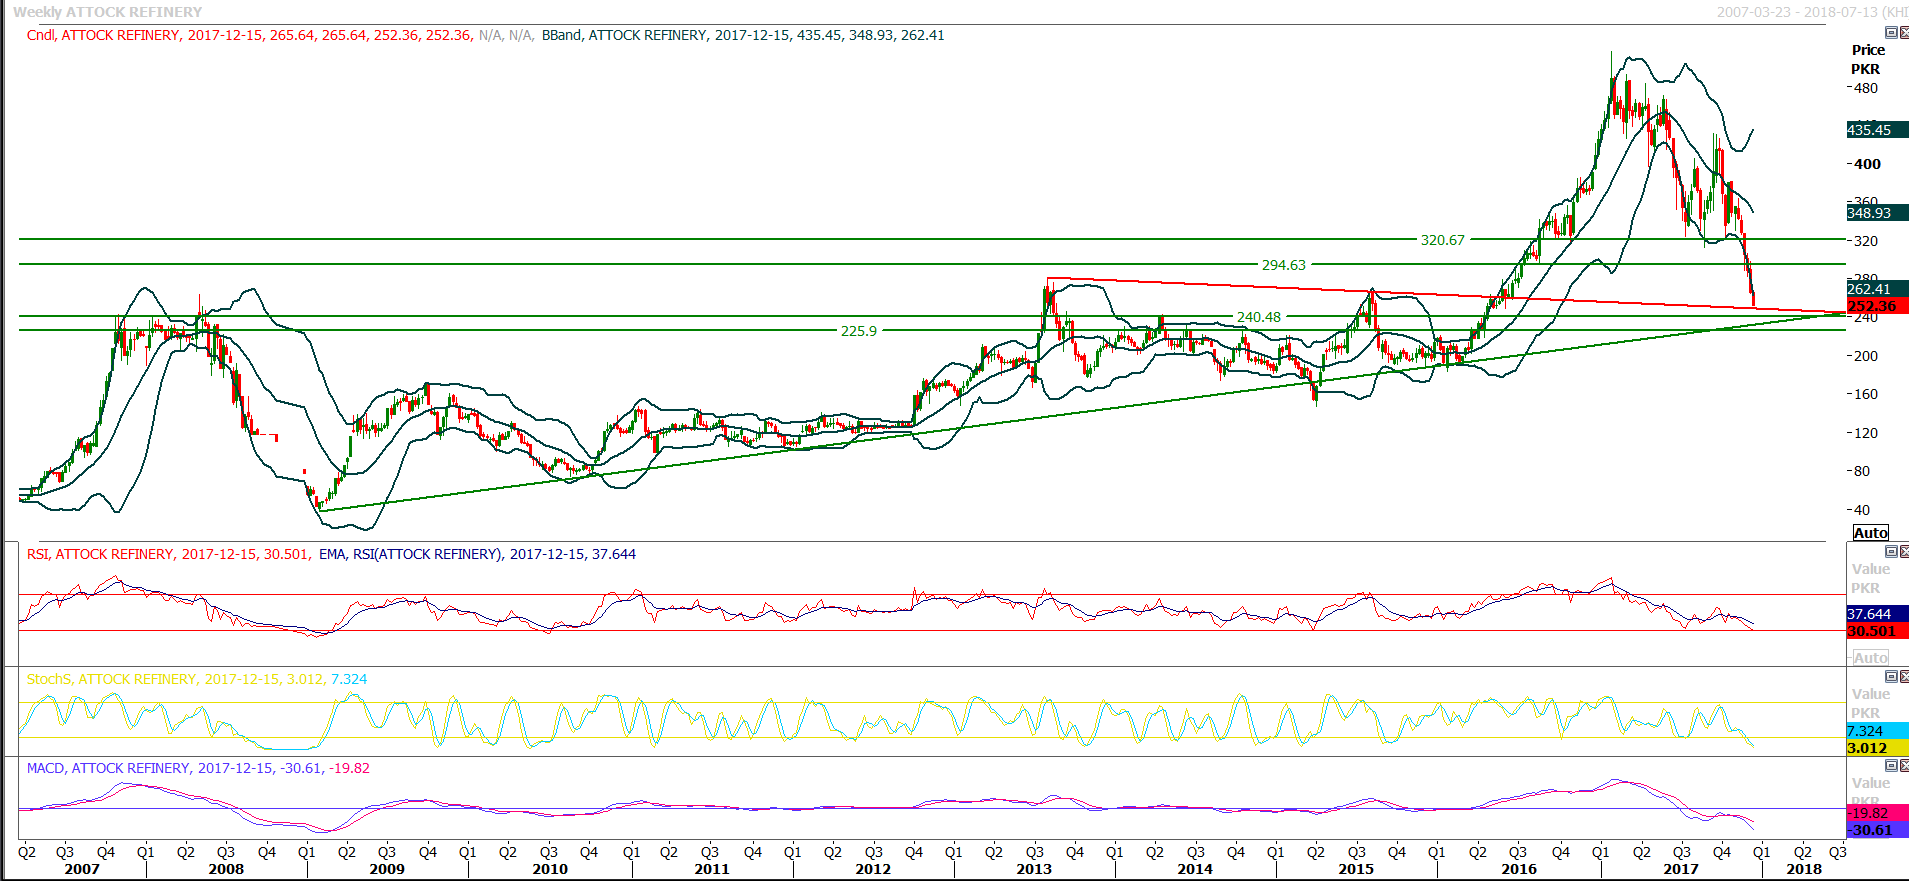Click the Auto scale button on price axis
The image size is (1909, 881).
(x=1871, y=533)
